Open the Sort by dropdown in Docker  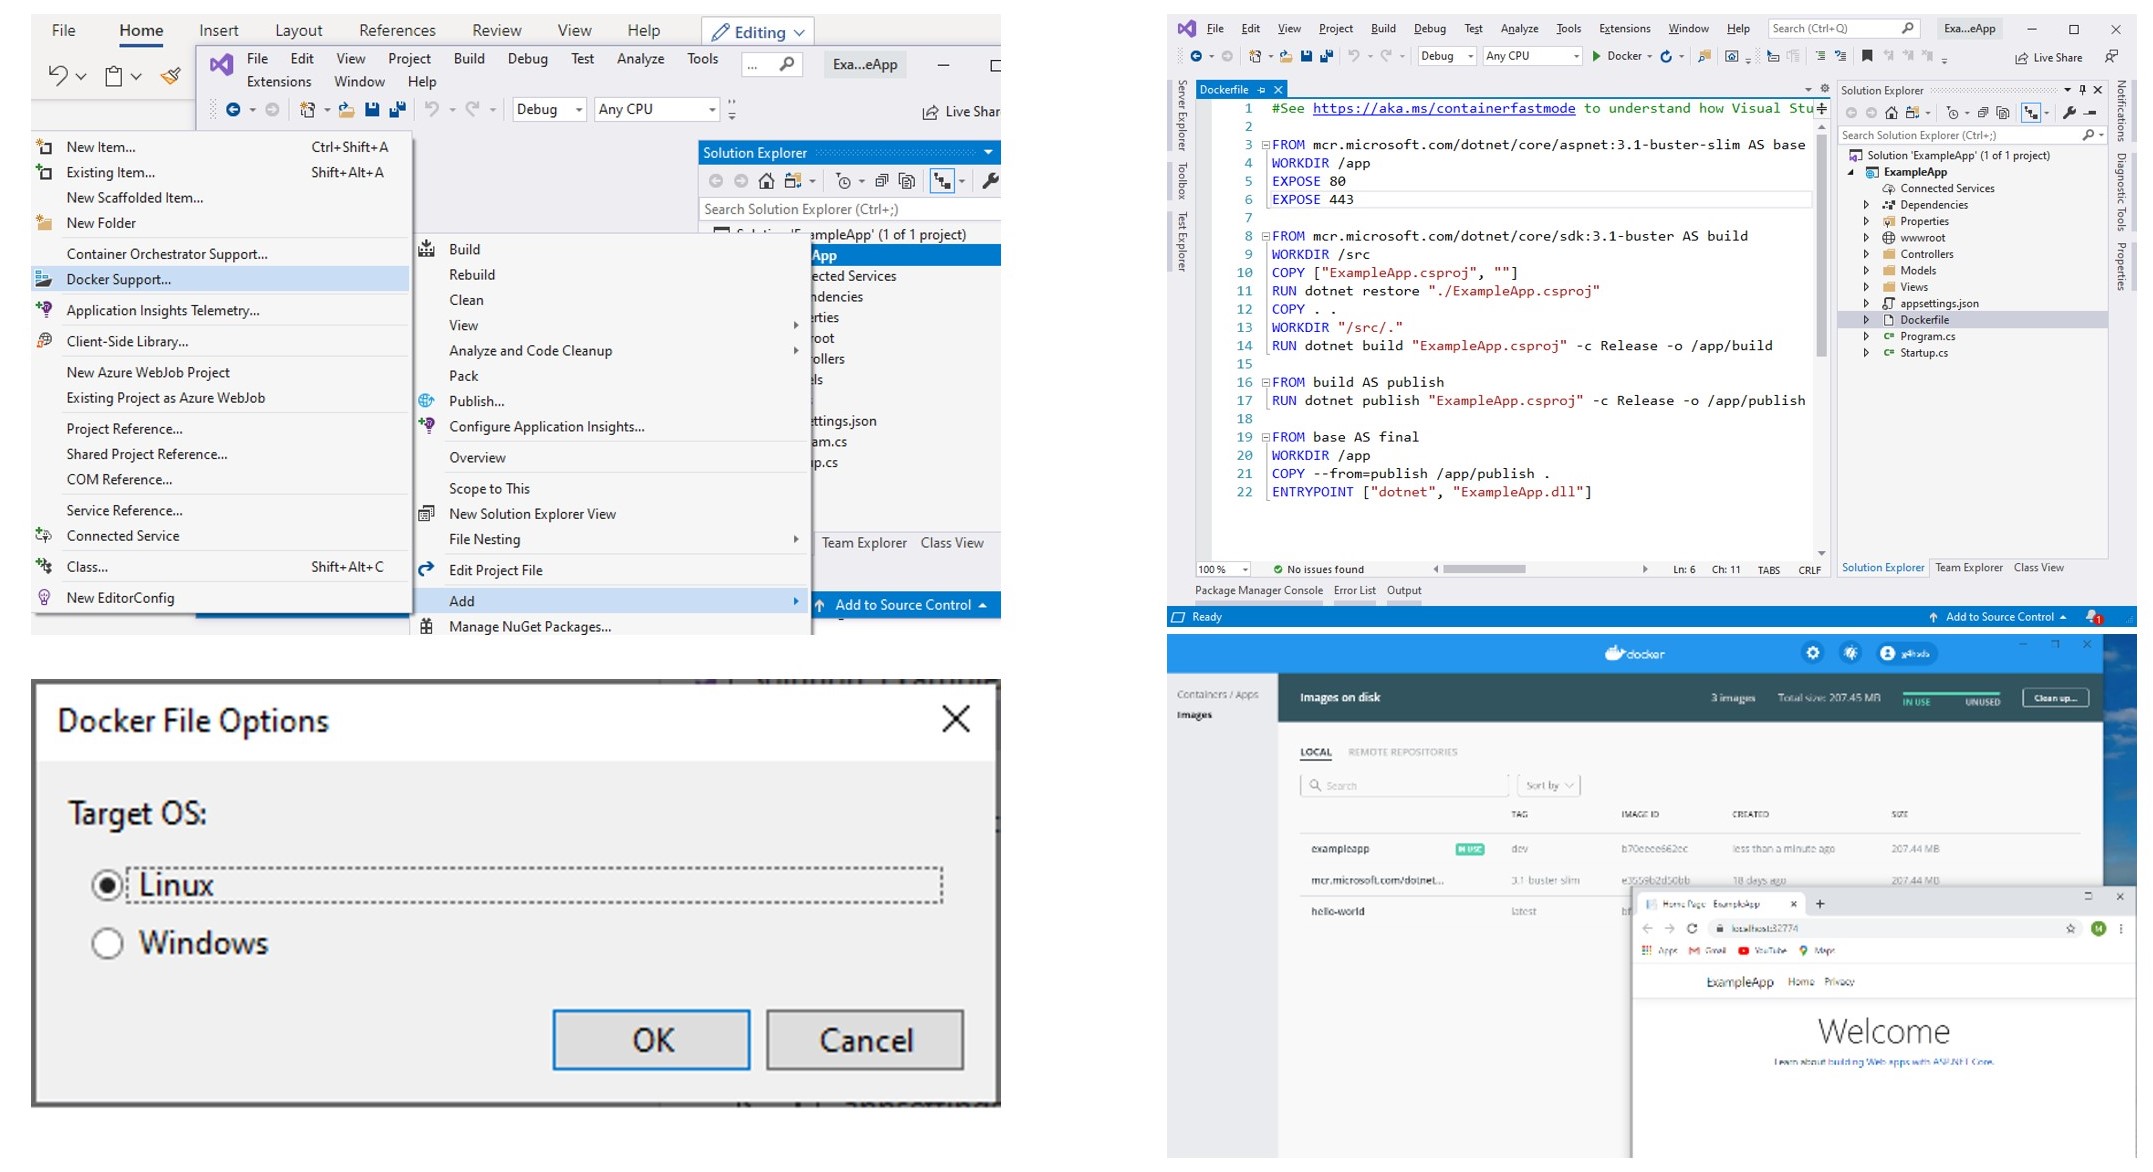tap(1549, 785)
